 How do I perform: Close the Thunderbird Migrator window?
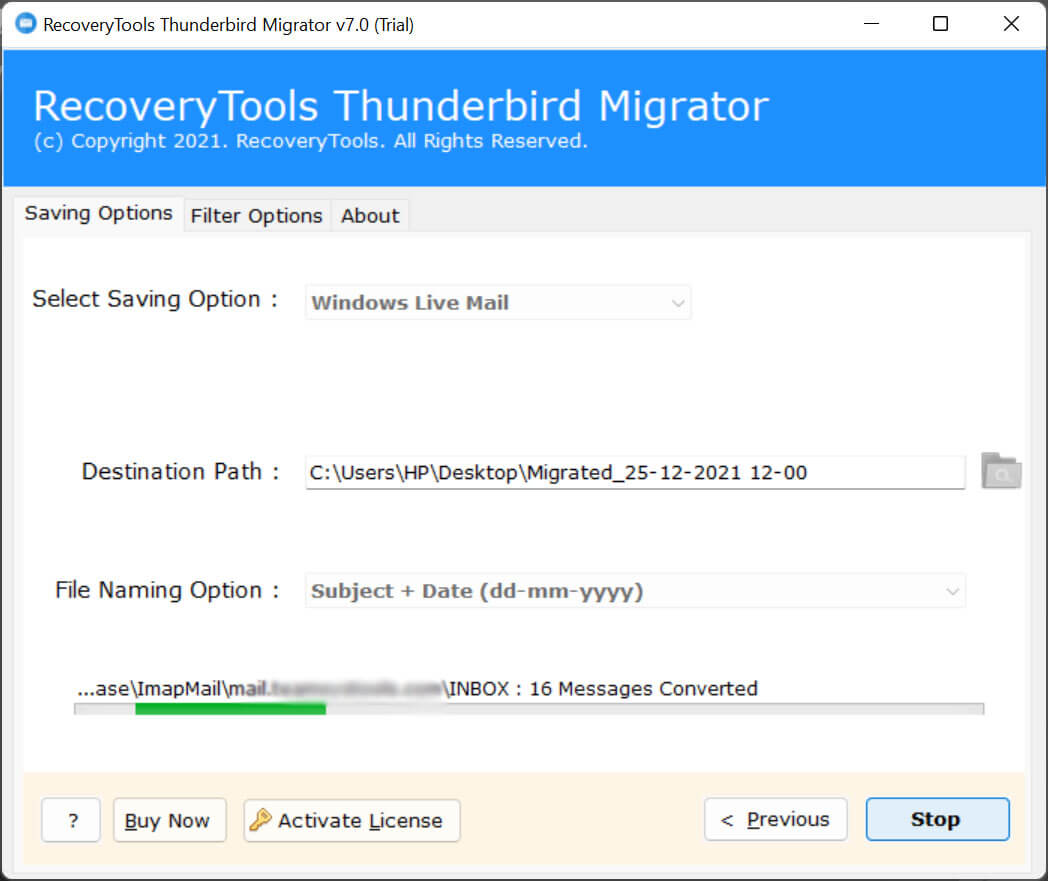click(1011, 24)
